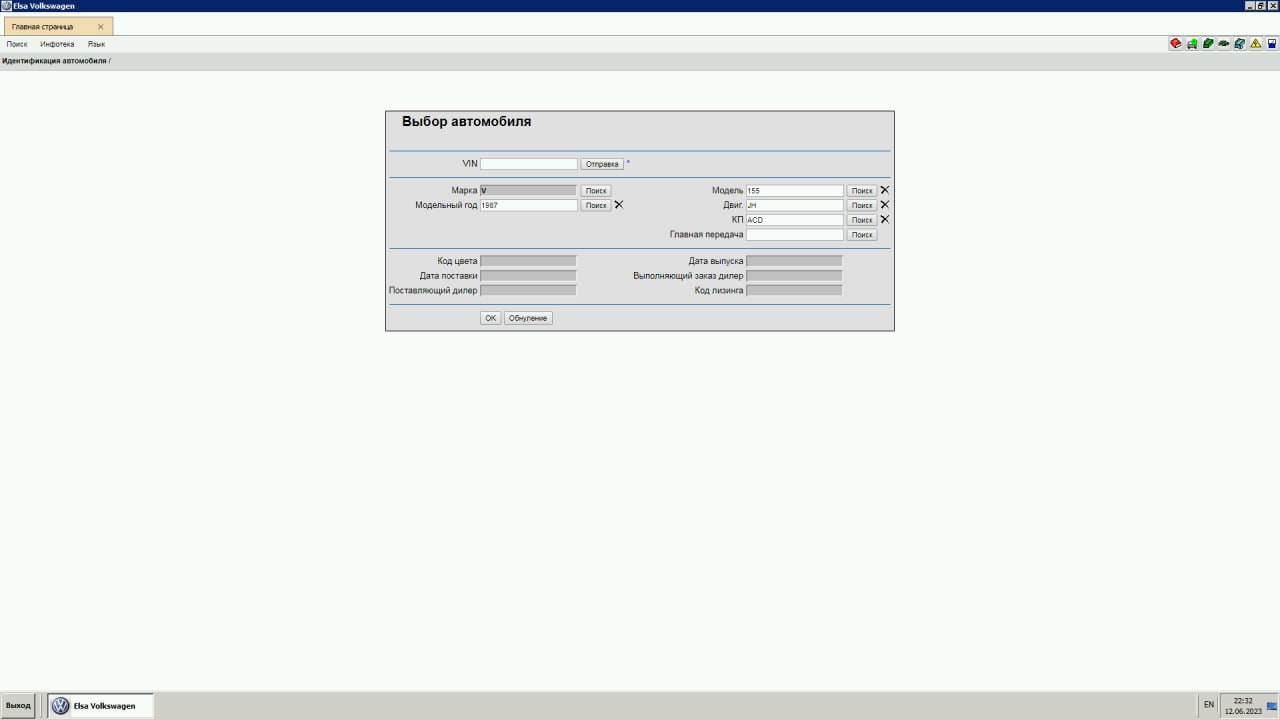Image resolution: width=1280 pixels, height=720 pixels.
Task: Click the blue tray icon by the clock
Action: point(1272,705)
